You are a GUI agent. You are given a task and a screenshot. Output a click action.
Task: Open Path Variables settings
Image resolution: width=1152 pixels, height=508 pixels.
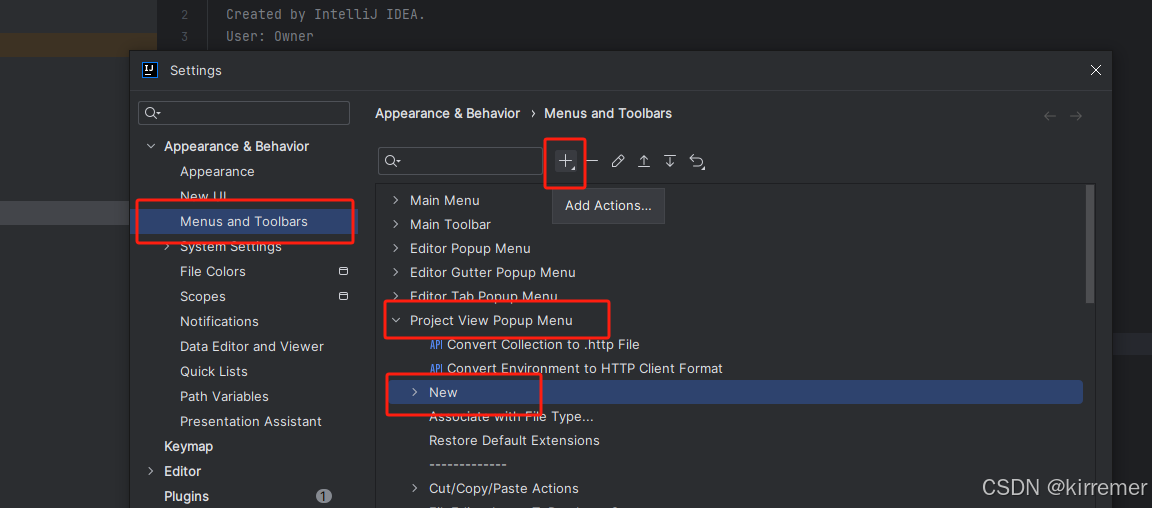coord(224,396)
